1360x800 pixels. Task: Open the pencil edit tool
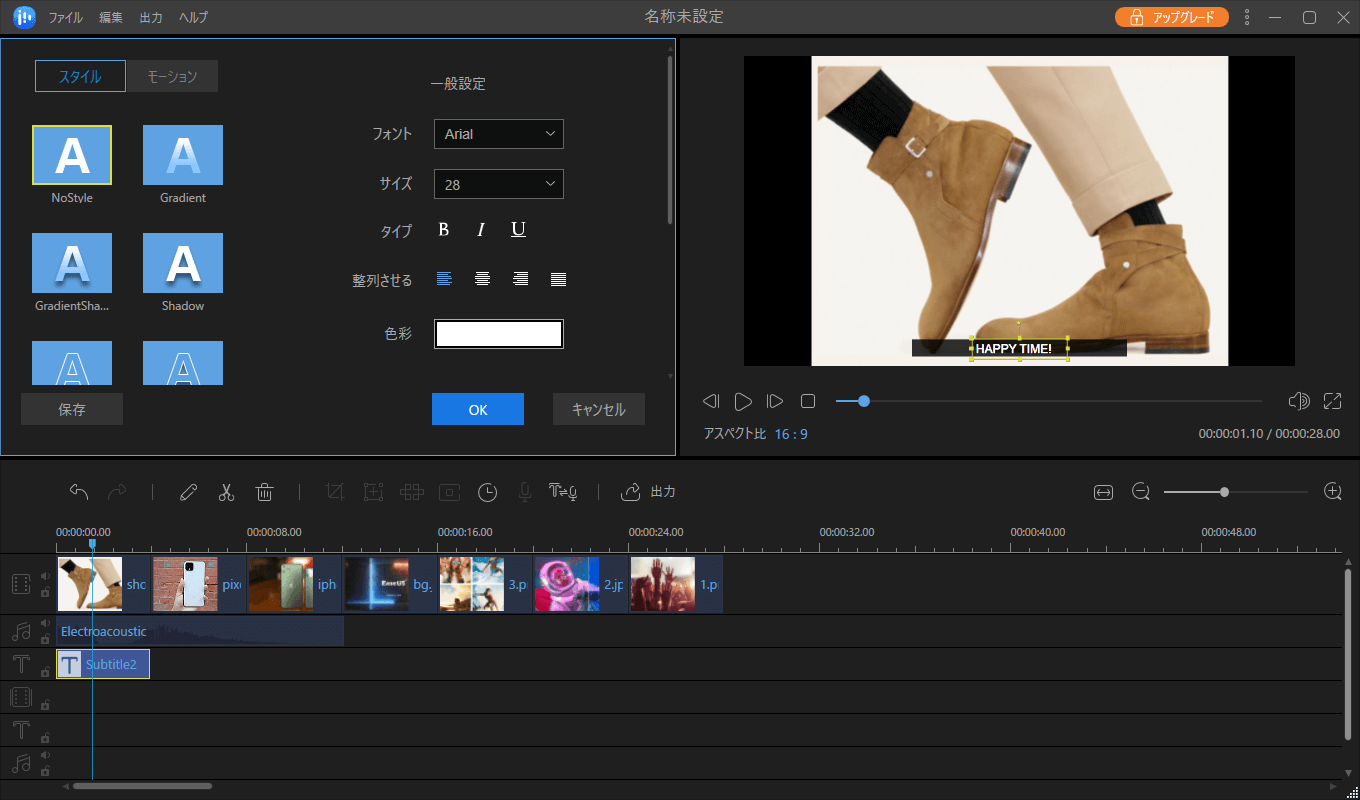(x=188, y=492)
